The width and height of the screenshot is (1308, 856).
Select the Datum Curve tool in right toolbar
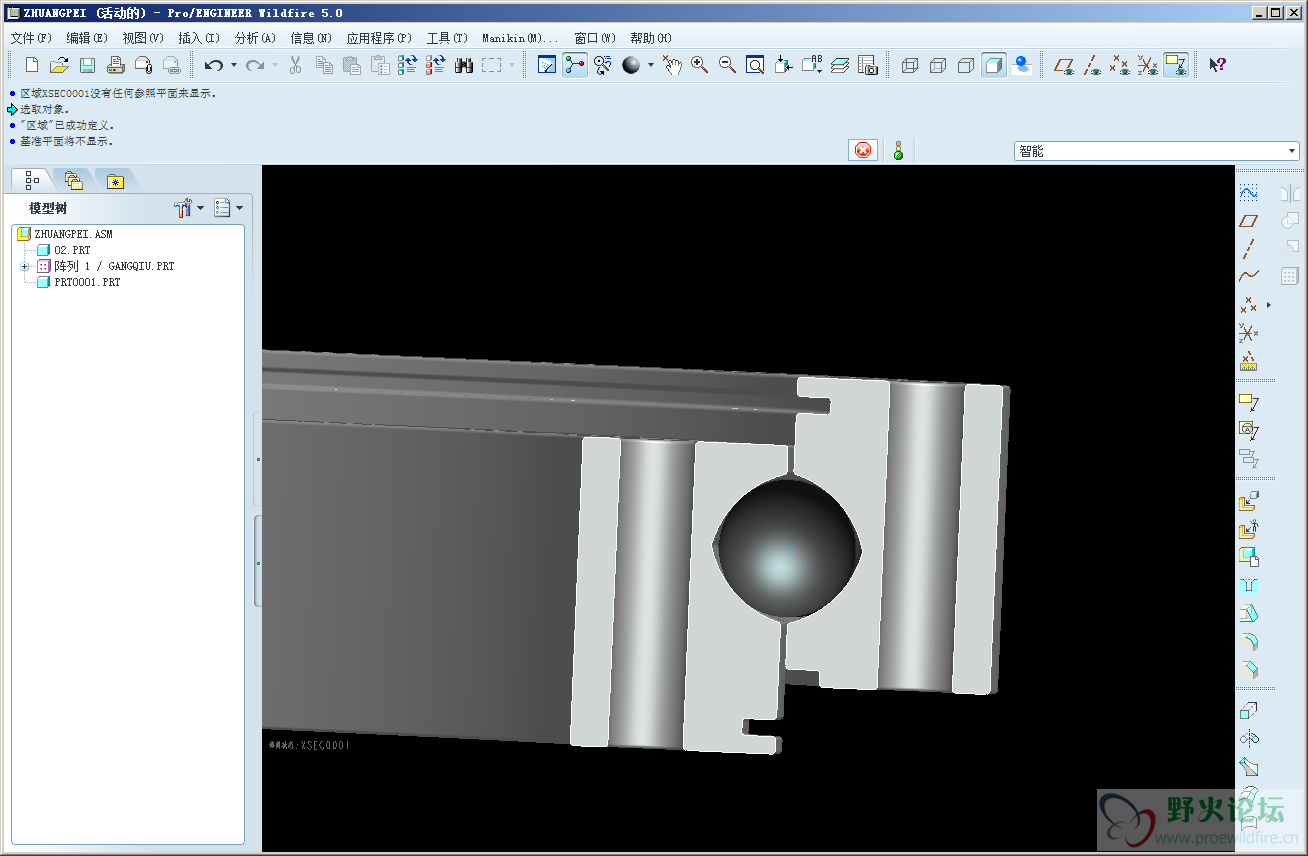click(1248, 276)
